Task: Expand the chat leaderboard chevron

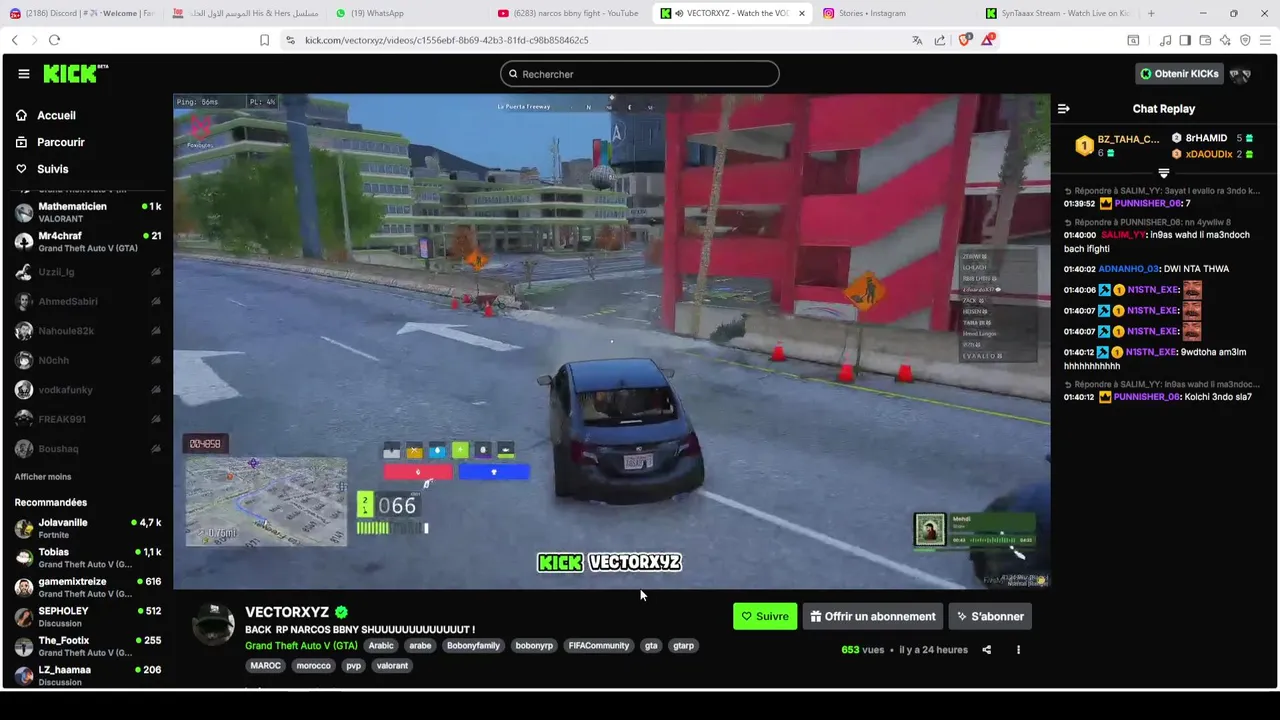Action: pyautogui.click(x=1163, y=174)
